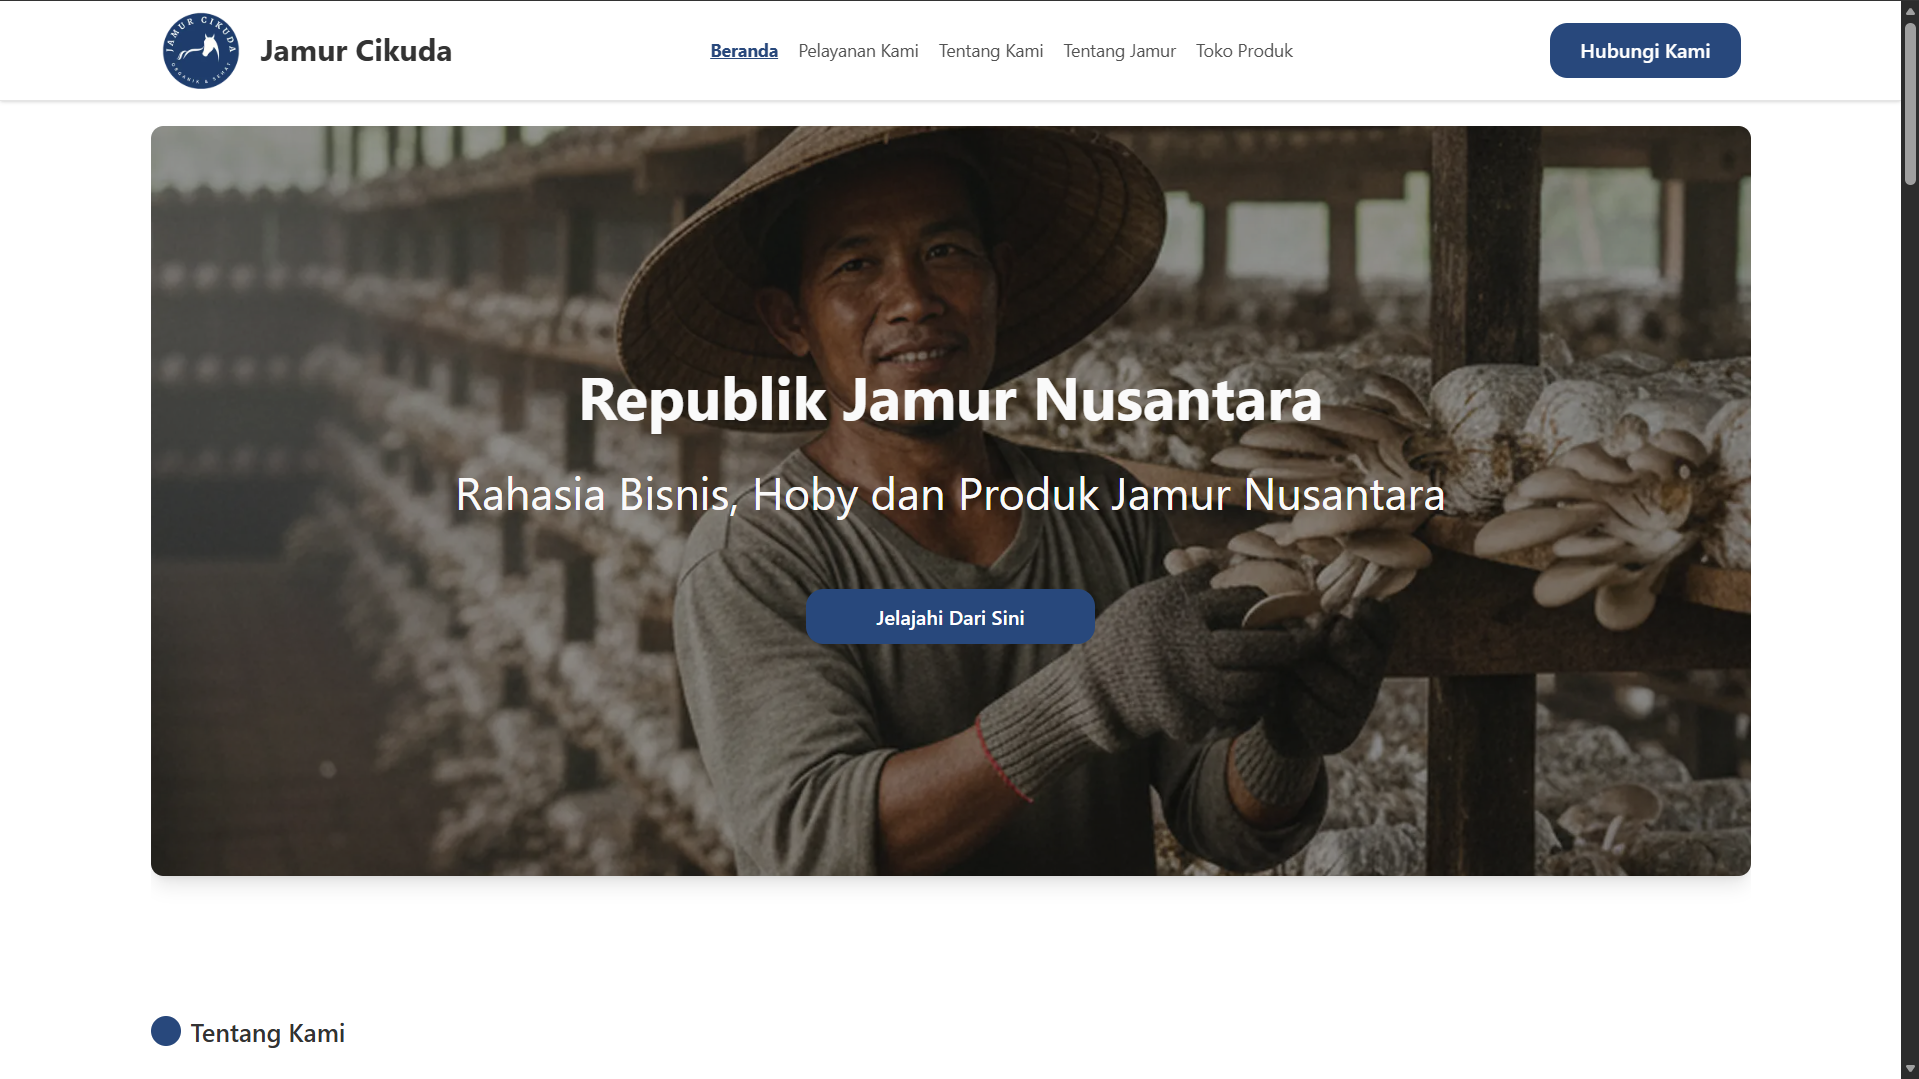Select the Beranda navigation item
The height and width of the screenshot is (1079, 1919).
pos(743,50)
